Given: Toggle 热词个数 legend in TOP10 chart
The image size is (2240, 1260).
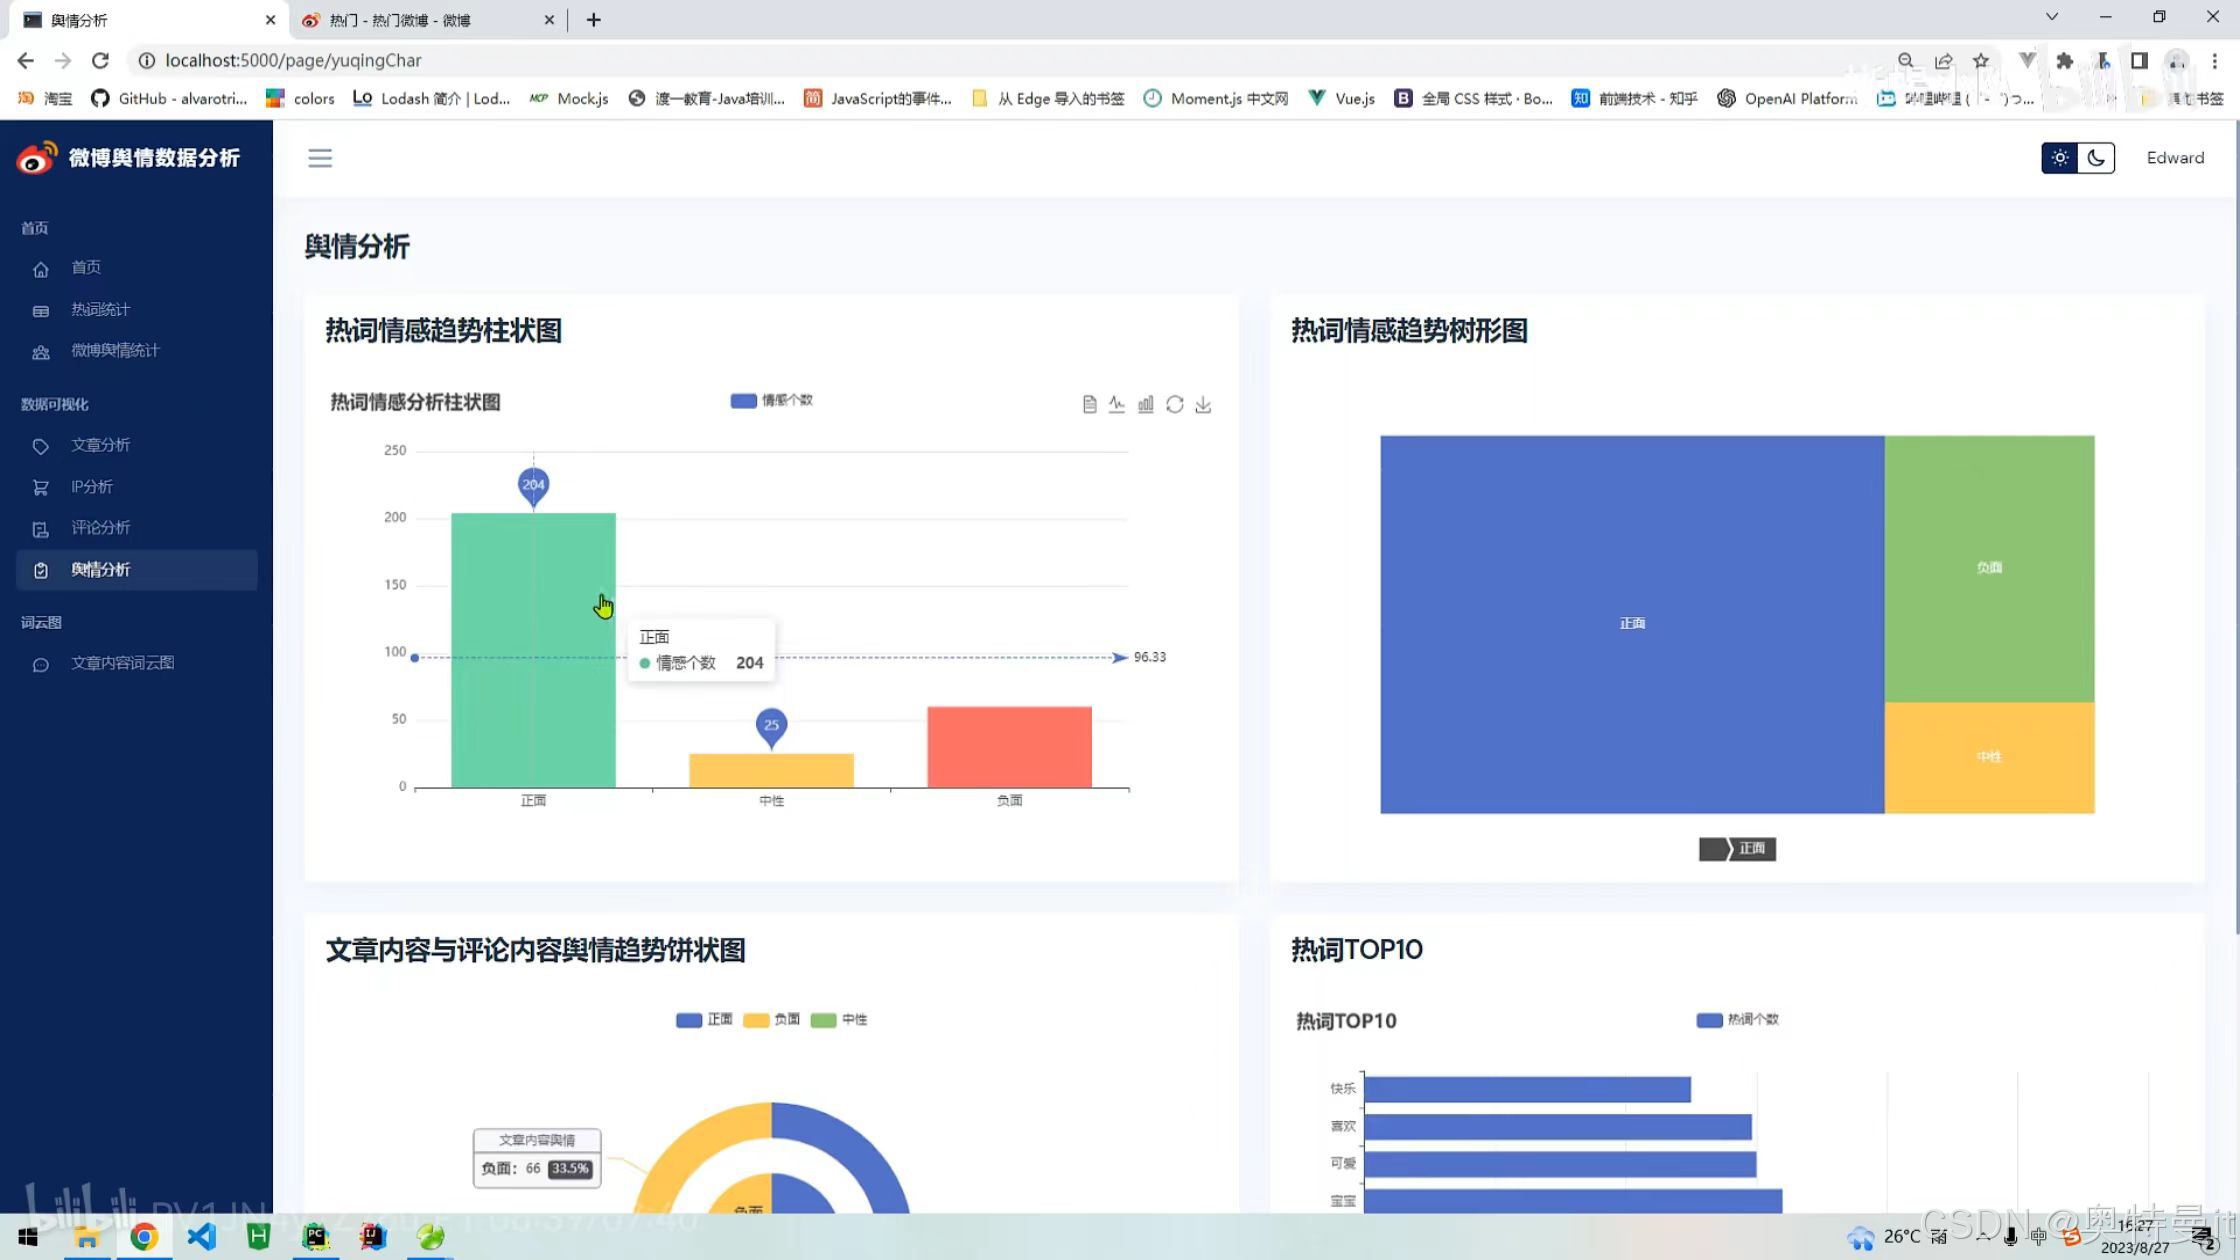Looking at the screenshot, I should click(1737, 1020).
